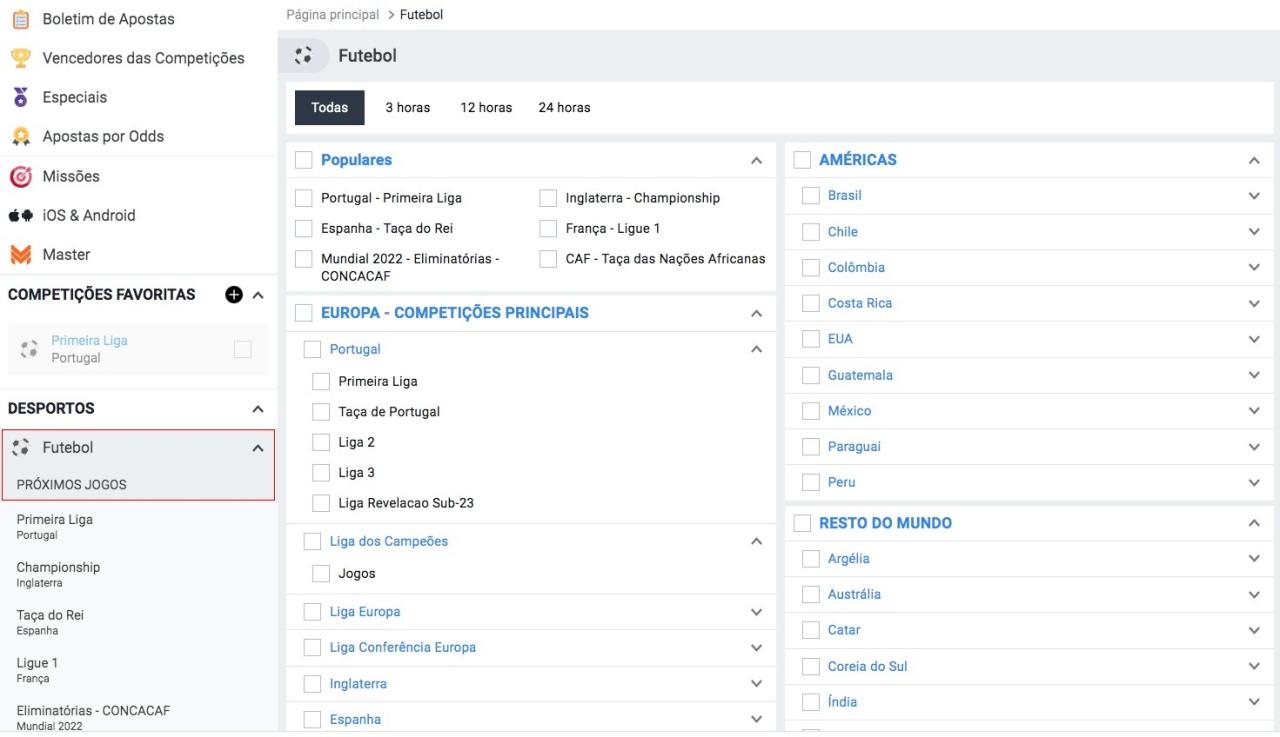Collapse the Futebol sports menu
This screenshot has height=737, width=1280.
tap(258, 449)
